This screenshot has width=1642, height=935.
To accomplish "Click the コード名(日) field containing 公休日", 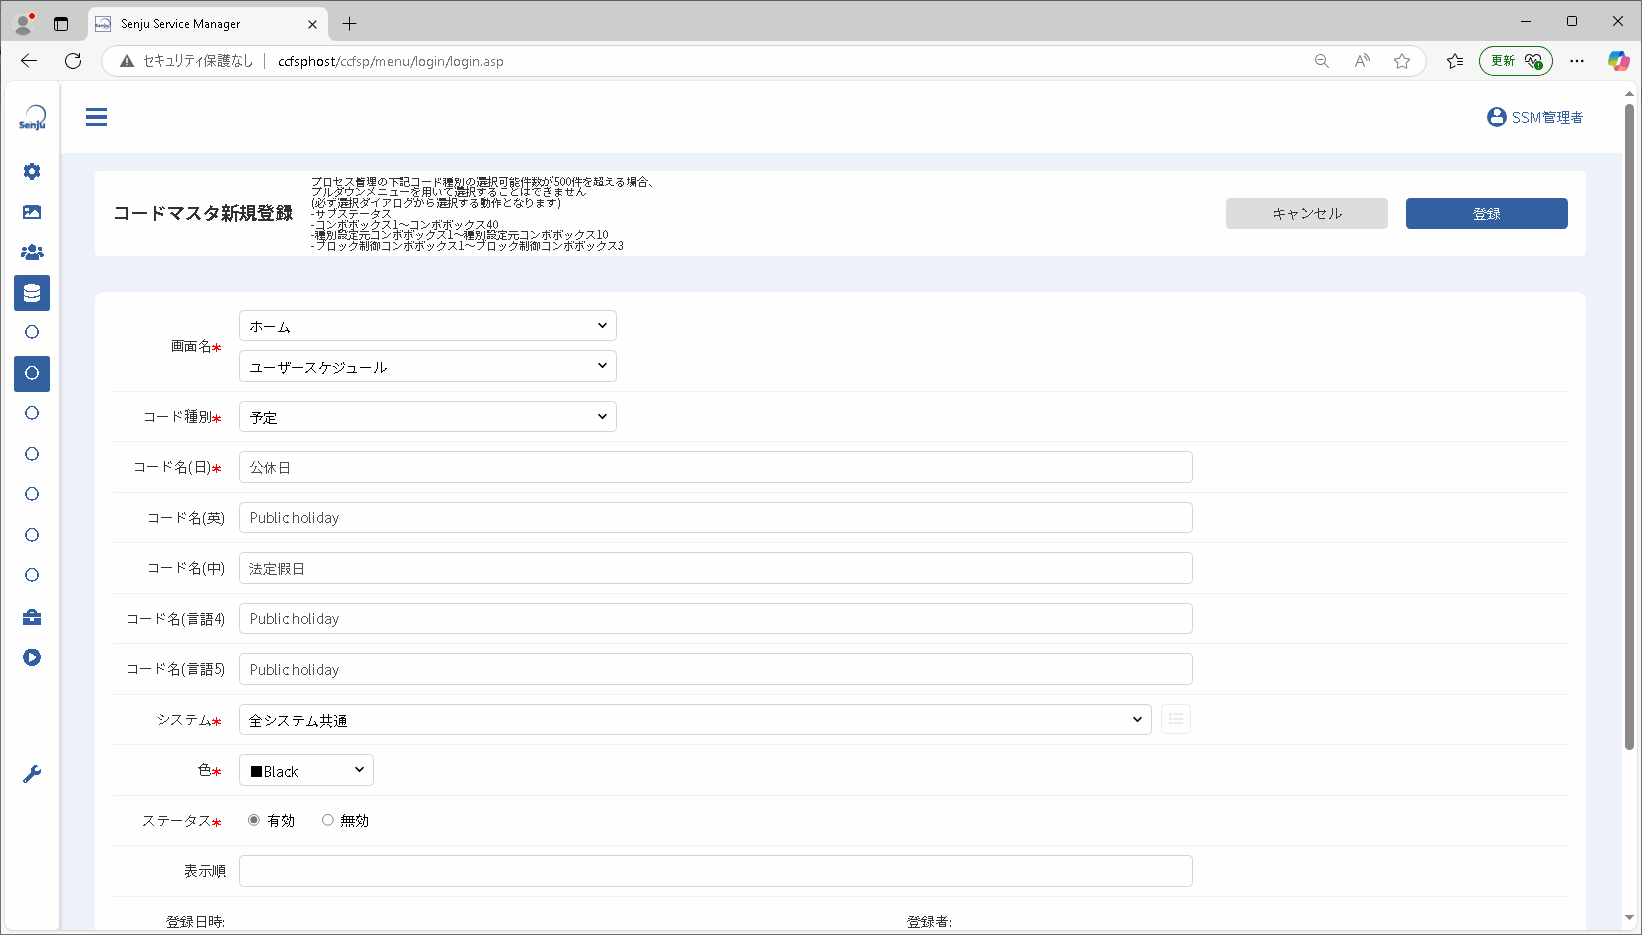I will (x=716, y=467).
